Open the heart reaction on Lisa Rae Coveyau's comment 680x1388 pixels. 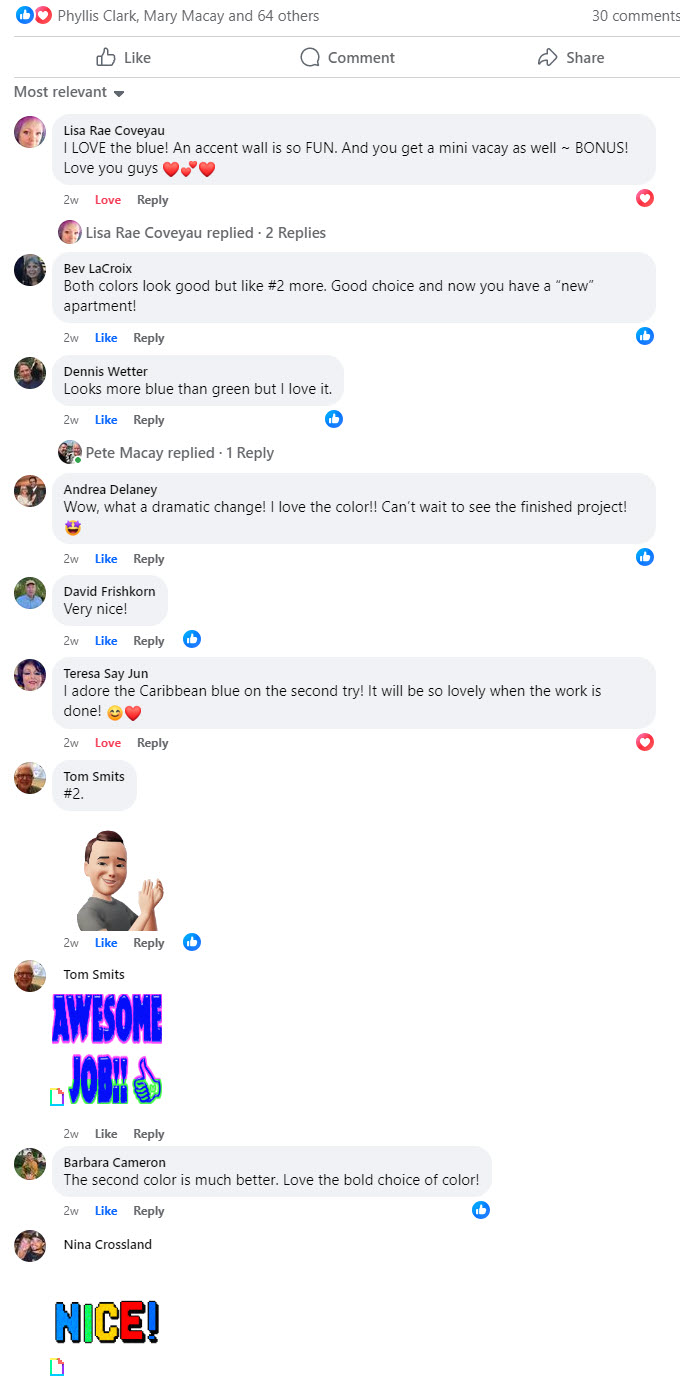[645, 198]
